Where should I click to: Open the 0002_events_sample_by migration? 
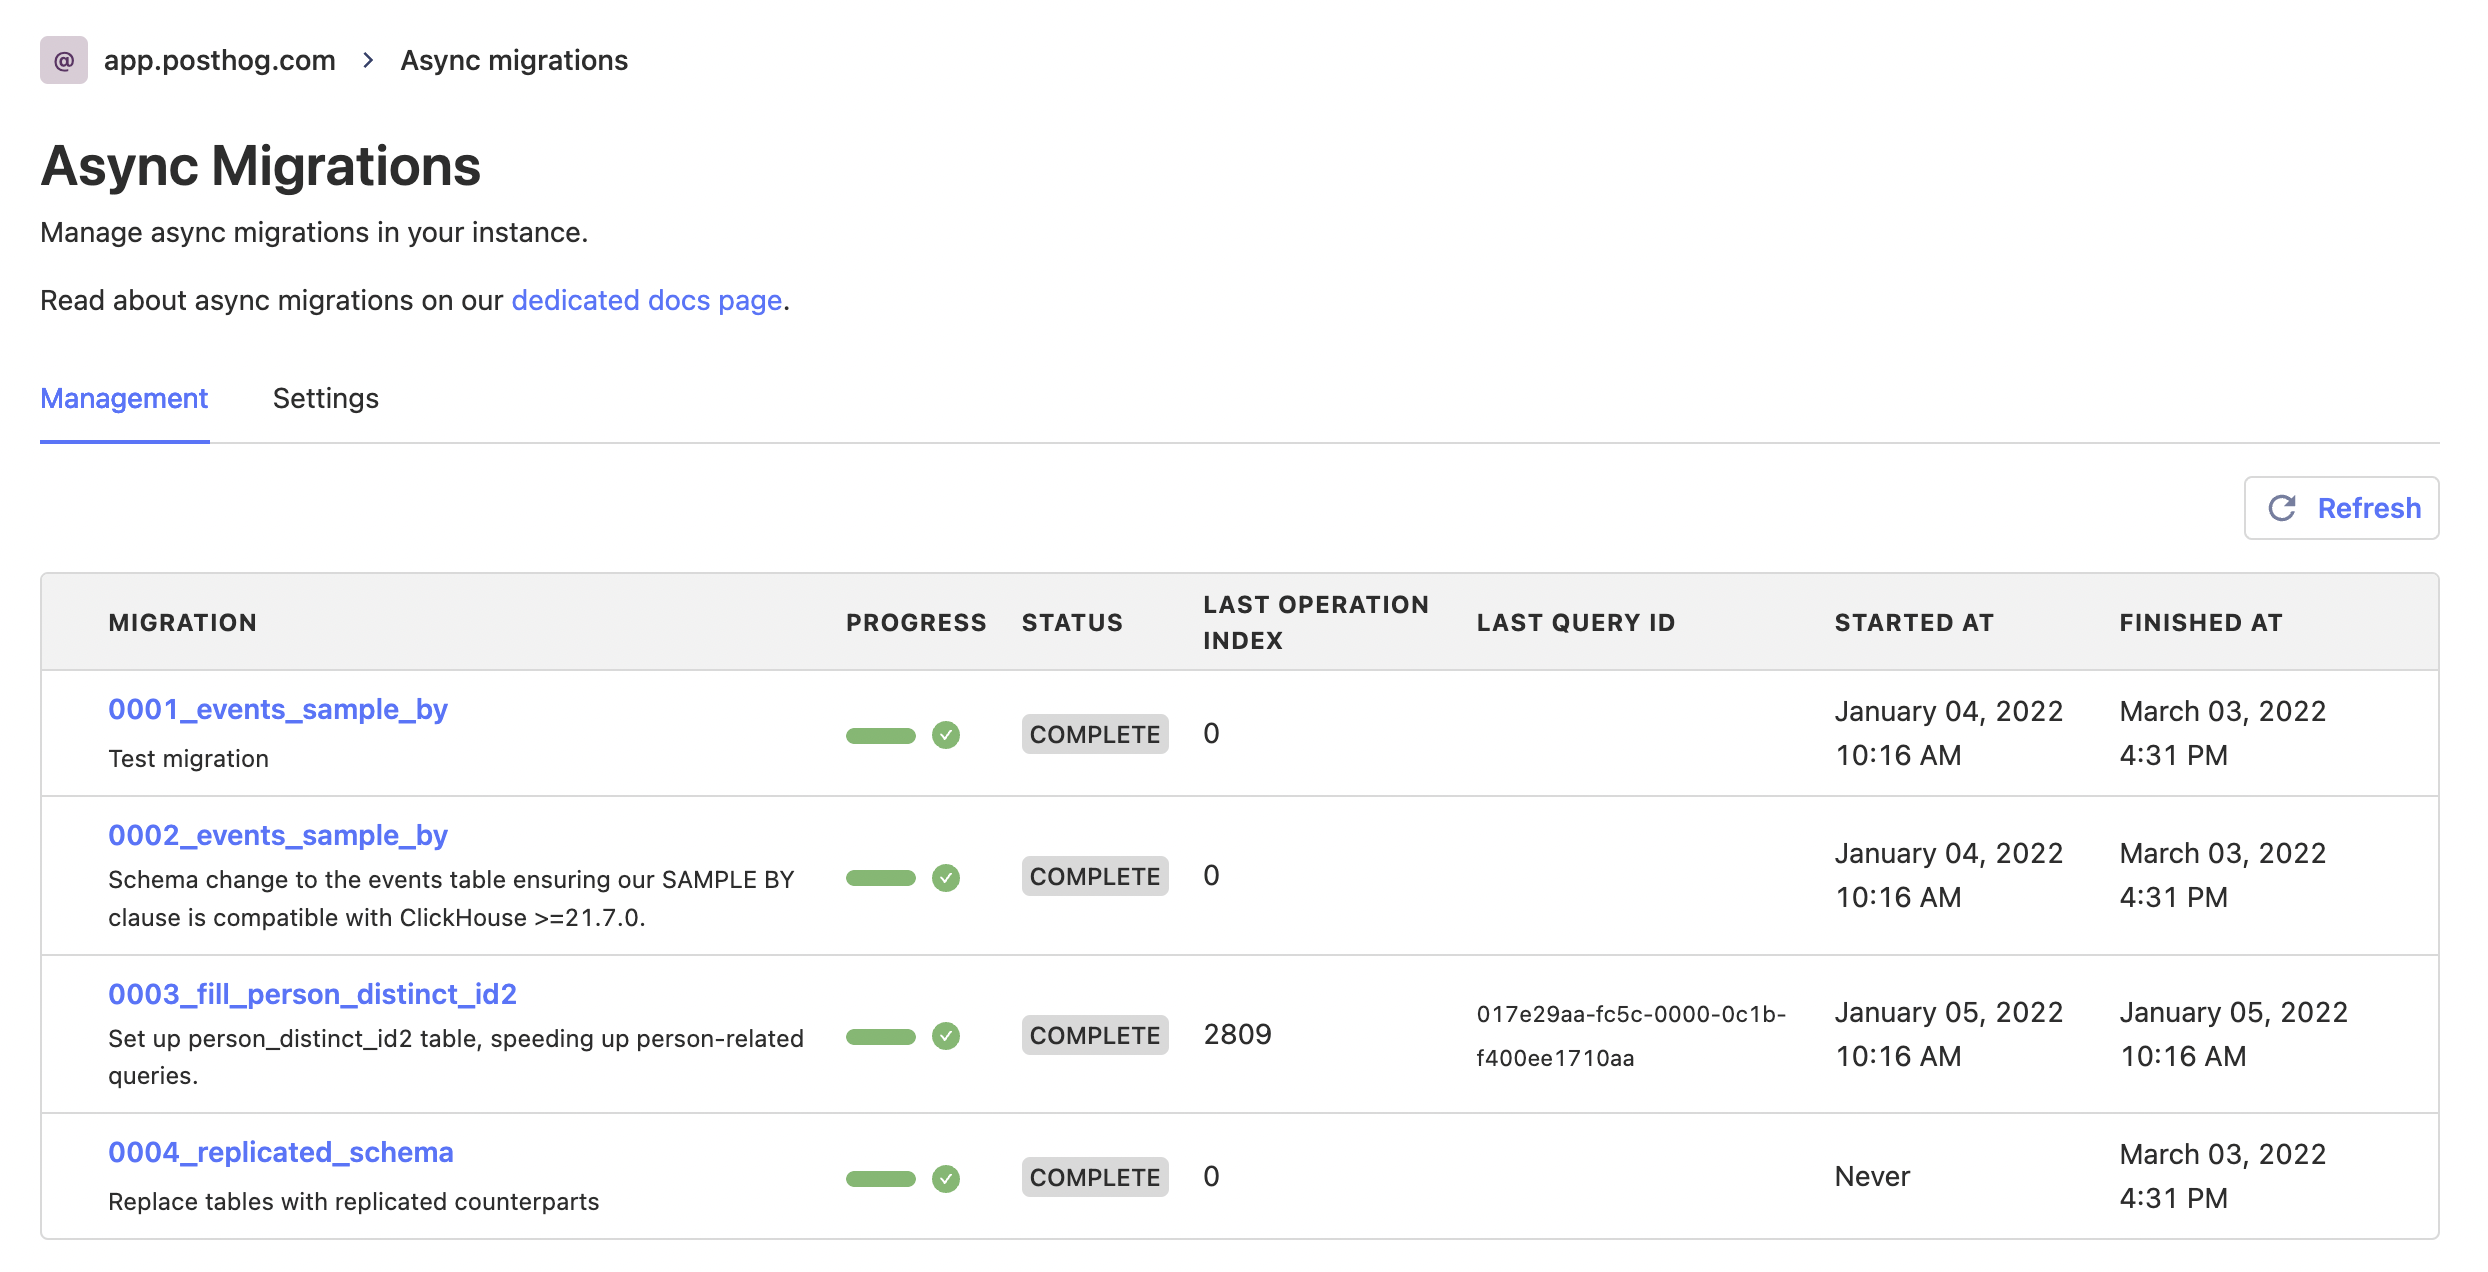(x=278, y=835)
